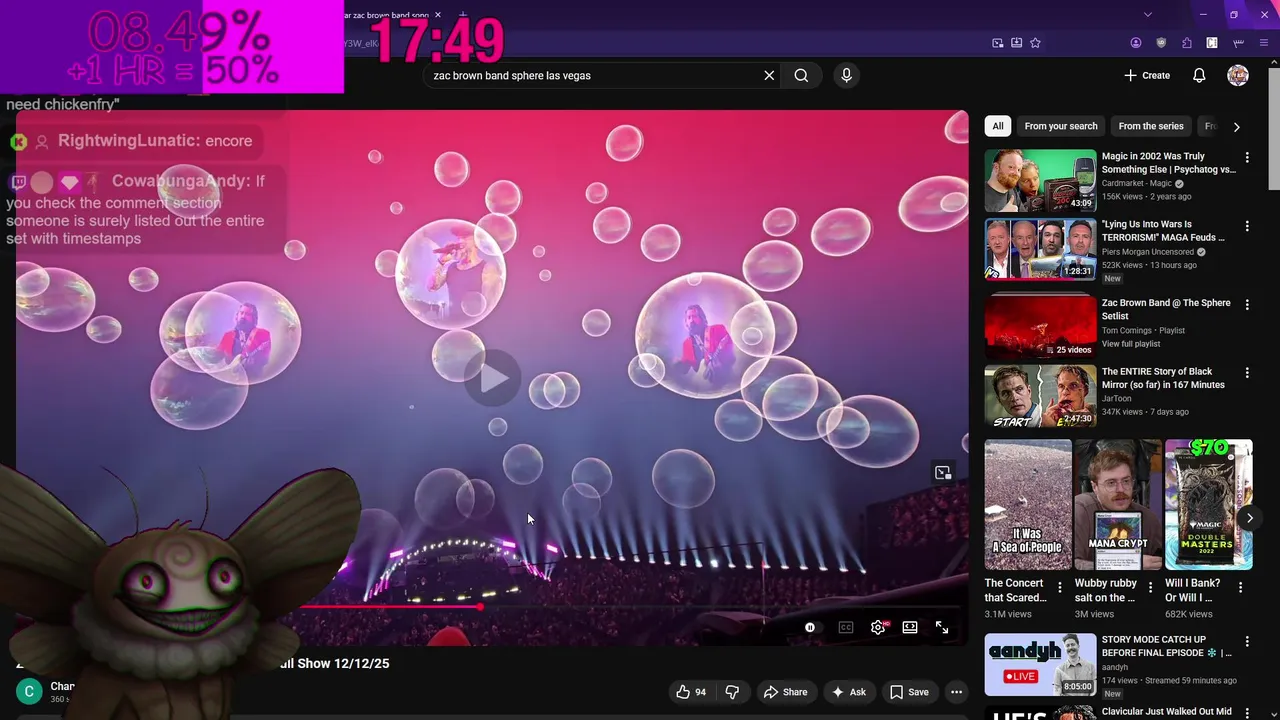
Task: Select the All filter chip
Action: click(x=998, y=126)
